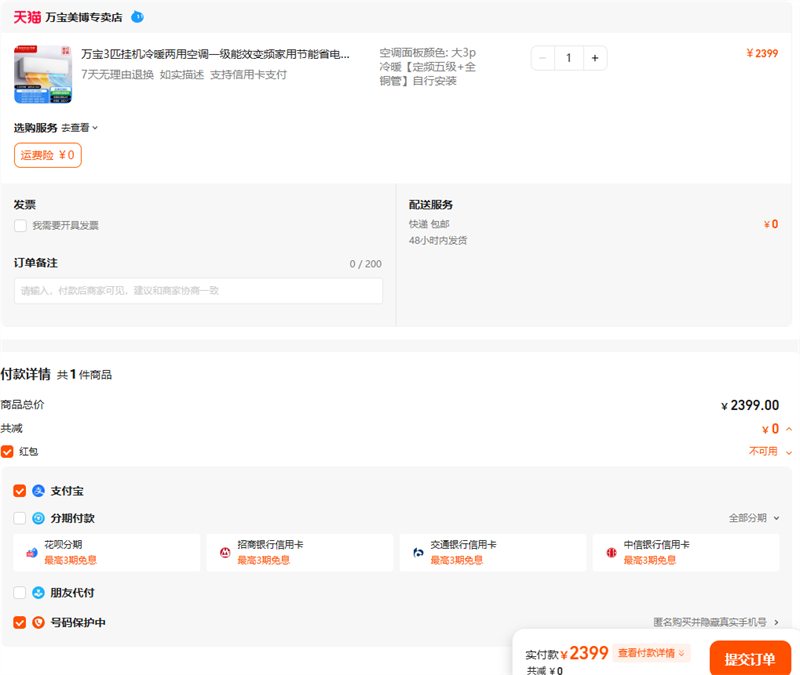The image size is (800, 675).
Task: Click the Tmall (天猫) logo
Action: (27, 17)
